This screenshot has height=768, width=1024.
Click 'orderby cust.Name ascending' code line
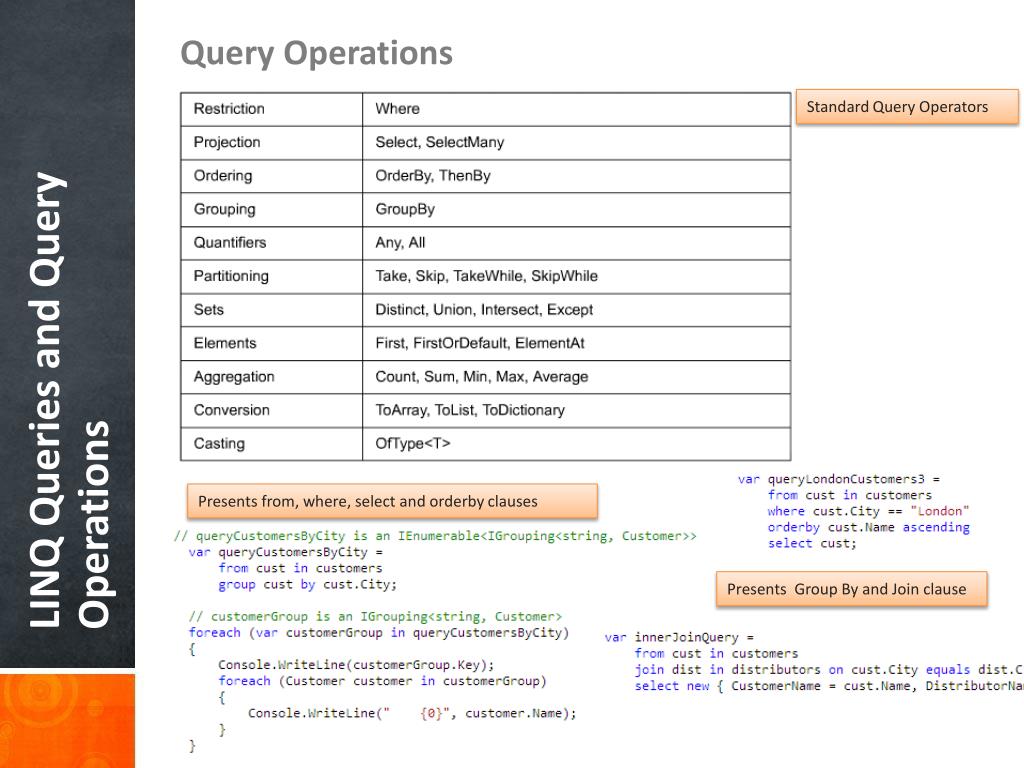coord(869,528)
